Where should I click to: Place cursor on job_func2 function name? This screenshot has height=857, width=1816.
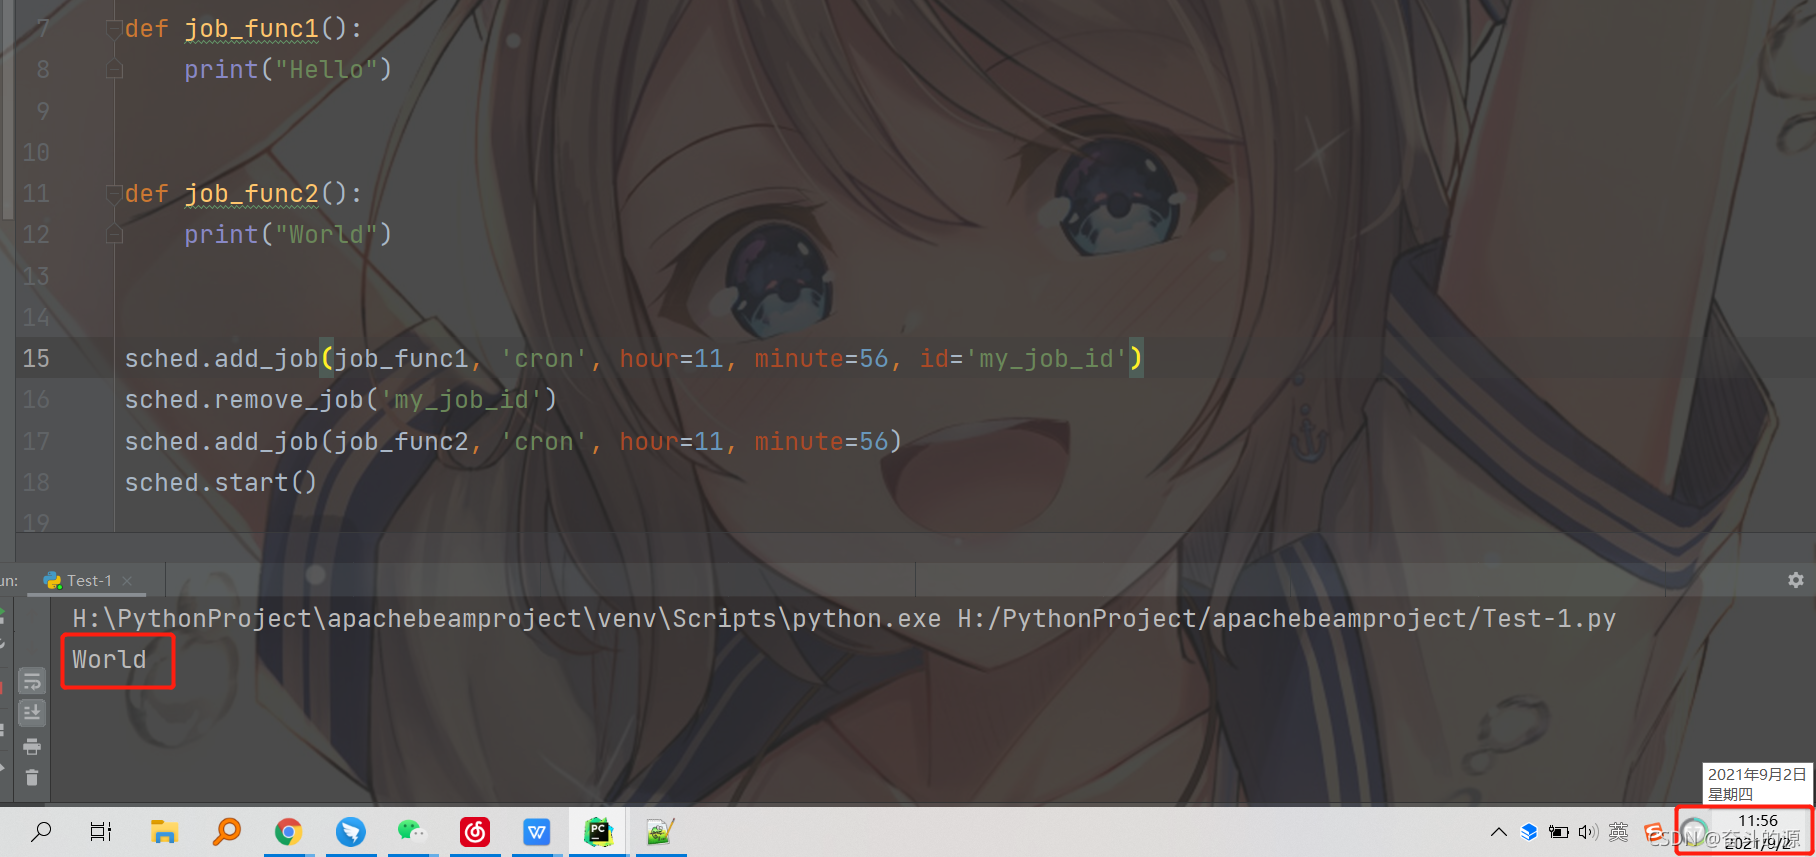click(x=252, y=194)
